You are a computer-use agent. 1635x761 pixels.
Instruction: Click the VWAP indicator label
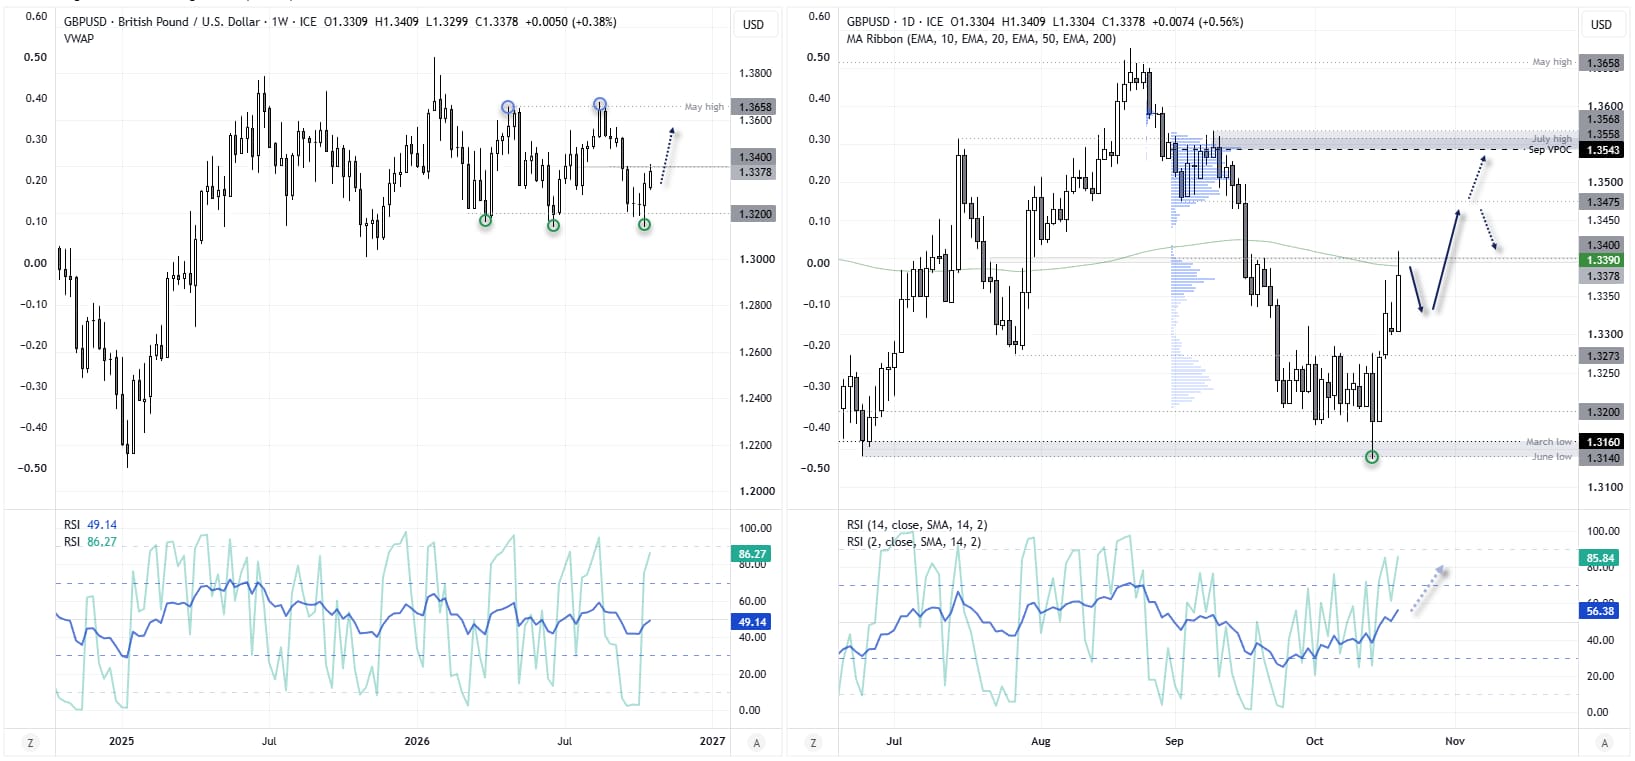coord(79,39)
